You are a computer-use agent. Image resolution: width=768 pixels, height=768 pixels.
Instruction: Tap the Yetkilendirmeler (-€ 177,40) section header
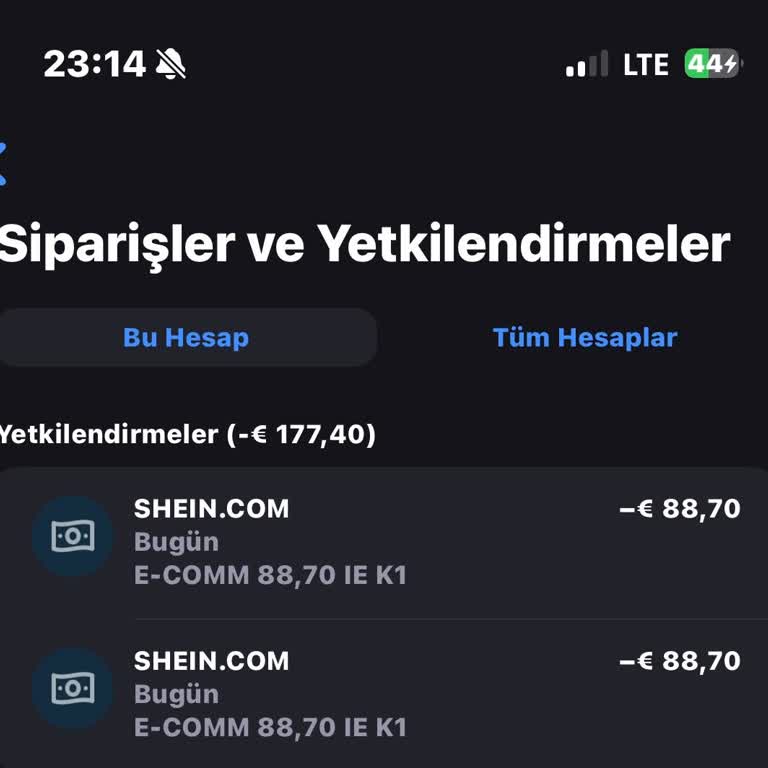(x=187, y=434)
